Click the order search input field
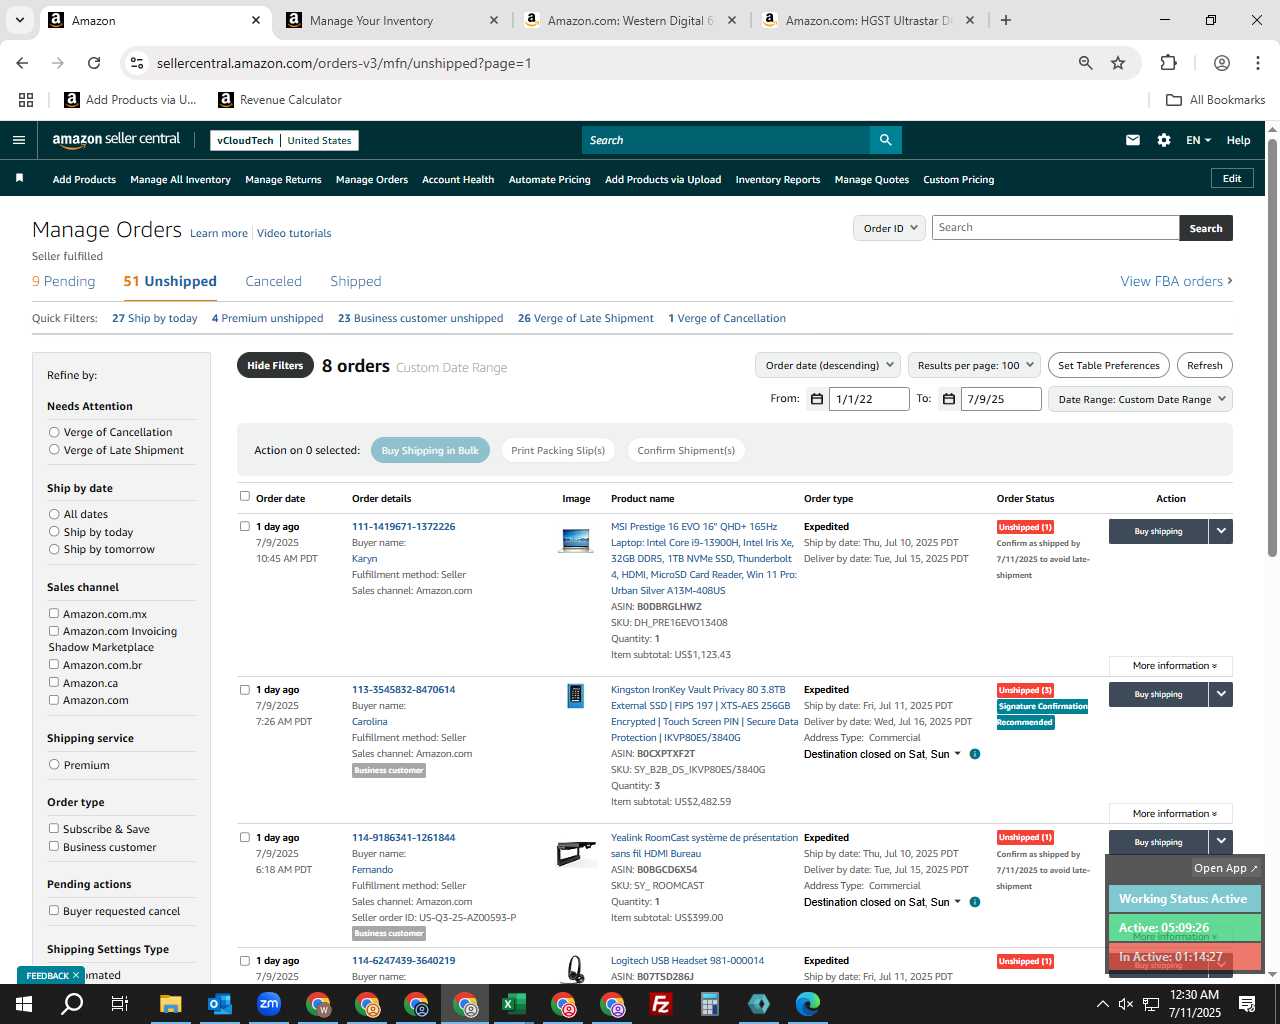 (x=1055, y=228)
